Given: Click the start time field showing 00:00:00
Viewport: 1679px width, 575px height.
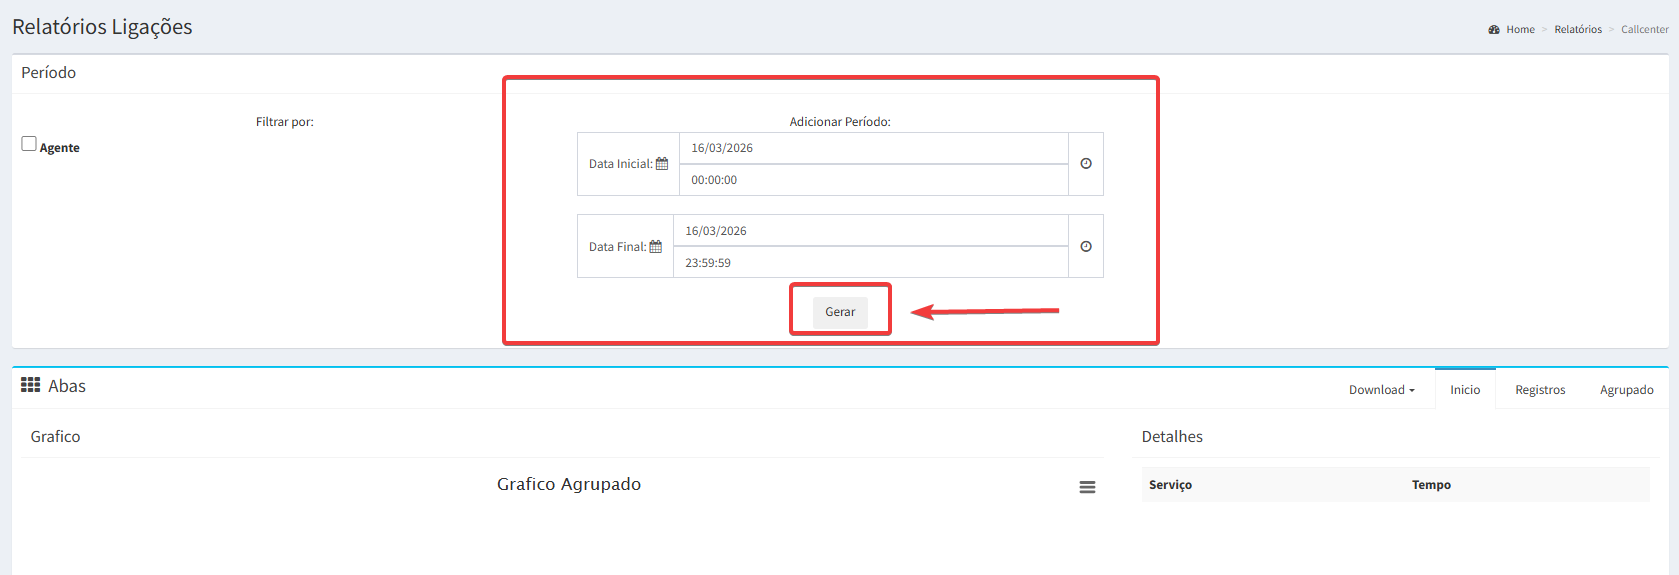Looking at the screenshot, I should pos(873,180).
